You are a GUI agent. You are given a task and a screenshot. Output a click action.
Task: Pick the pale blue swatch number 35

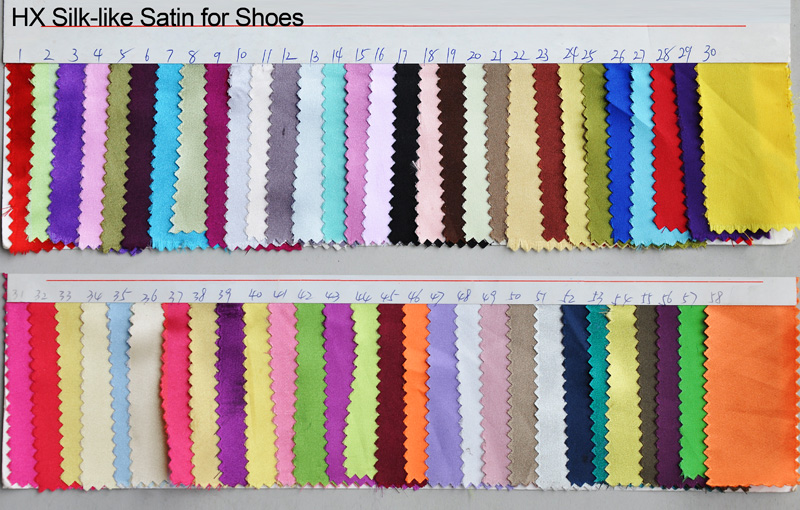pos(120,394)
